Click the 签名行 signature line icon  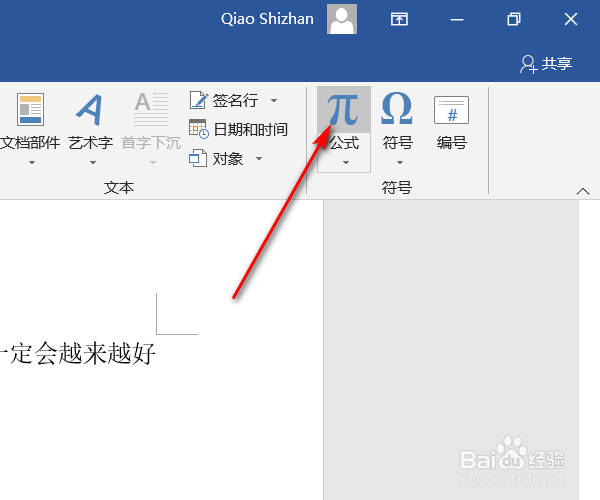[199, 100]
